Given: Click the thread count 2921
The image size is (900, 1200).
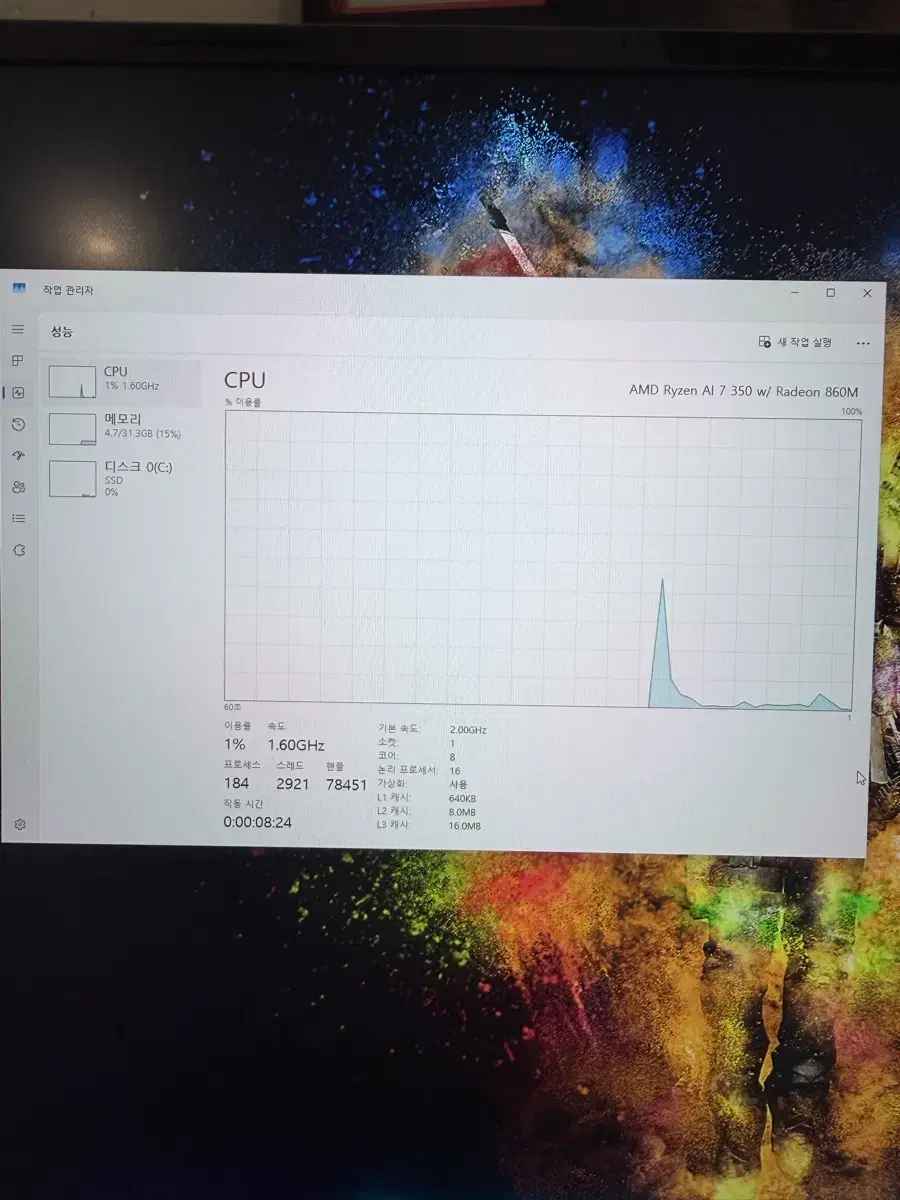Looking at the screenshot, I should (293, 784).
